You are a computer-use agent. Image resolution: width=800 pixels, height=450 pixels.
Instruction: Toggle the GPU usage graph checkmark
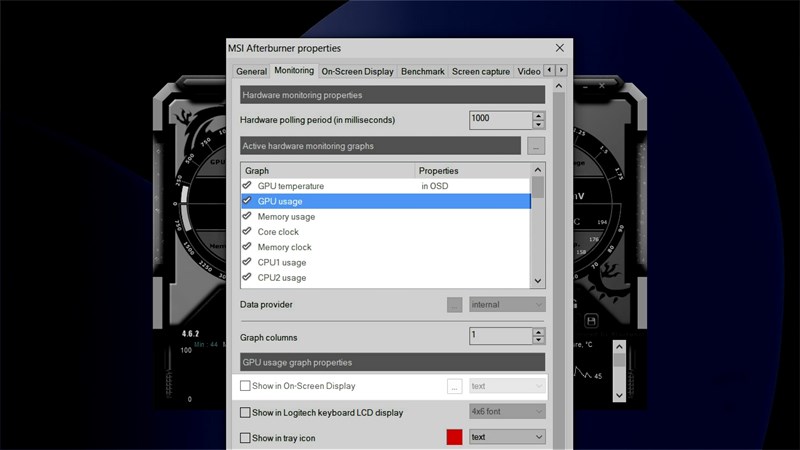247,201
